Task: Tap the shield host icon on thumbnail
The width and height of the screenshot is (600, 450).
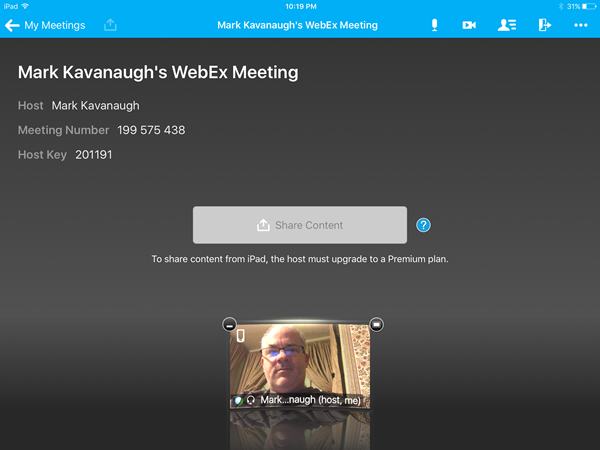Action: point(238,400)
